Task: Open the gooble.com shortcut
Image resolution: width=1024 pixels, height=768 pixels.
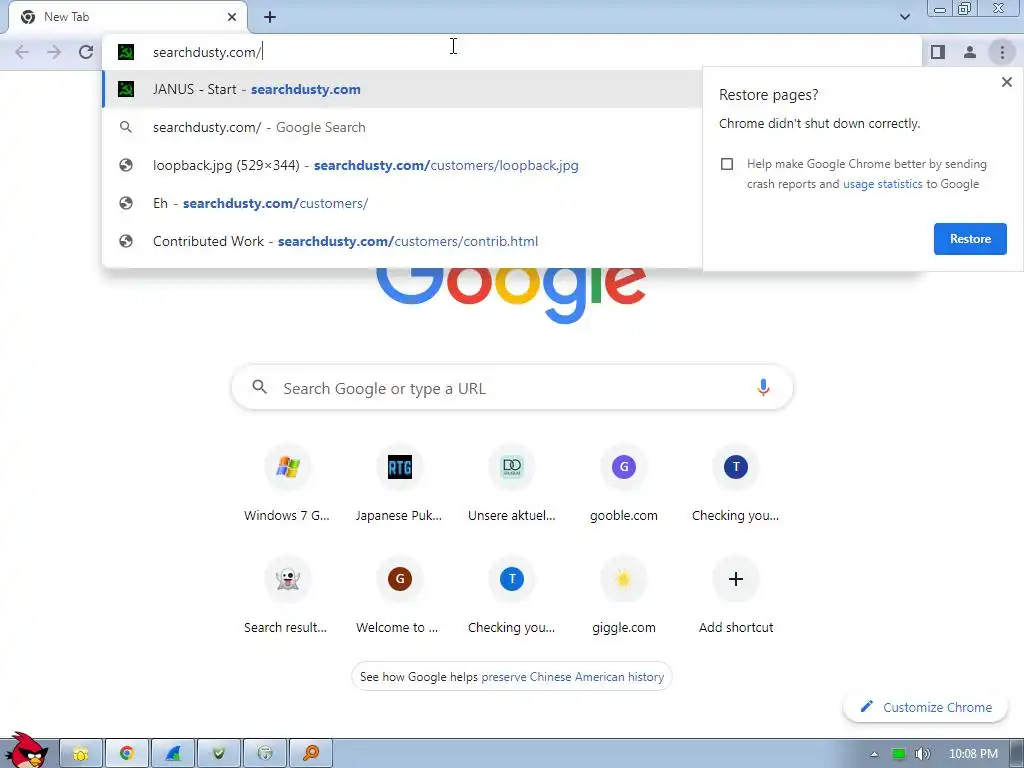Action: pyautogui.click(x=624, y=484)
